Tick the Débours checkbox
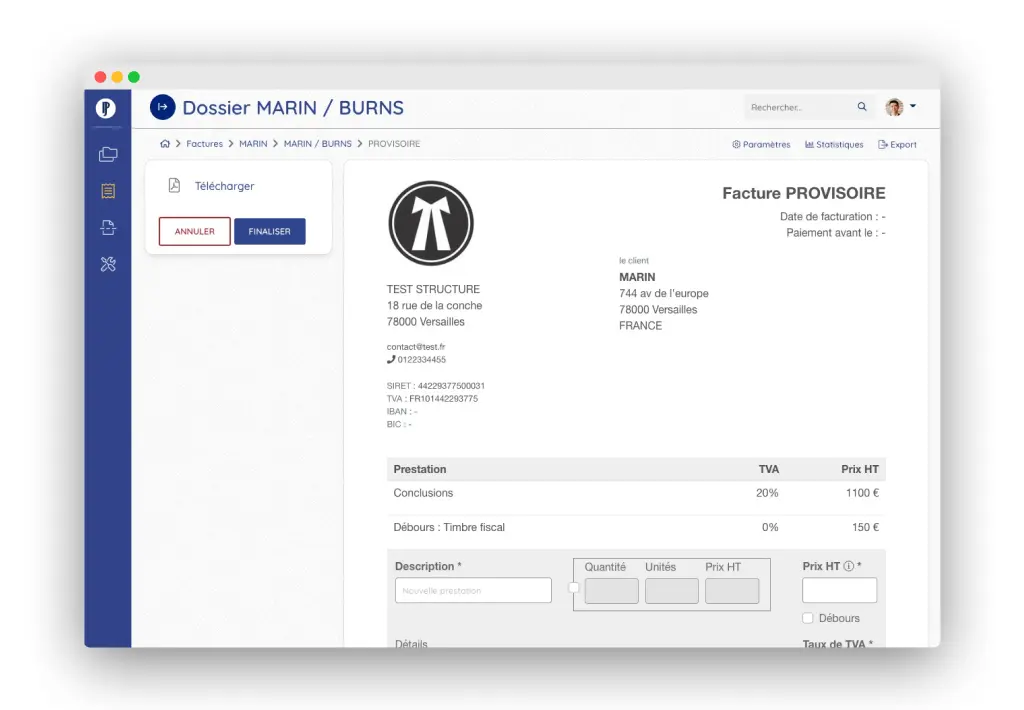This screenshot has width=1024, height=710. click(x=808, y=618)
